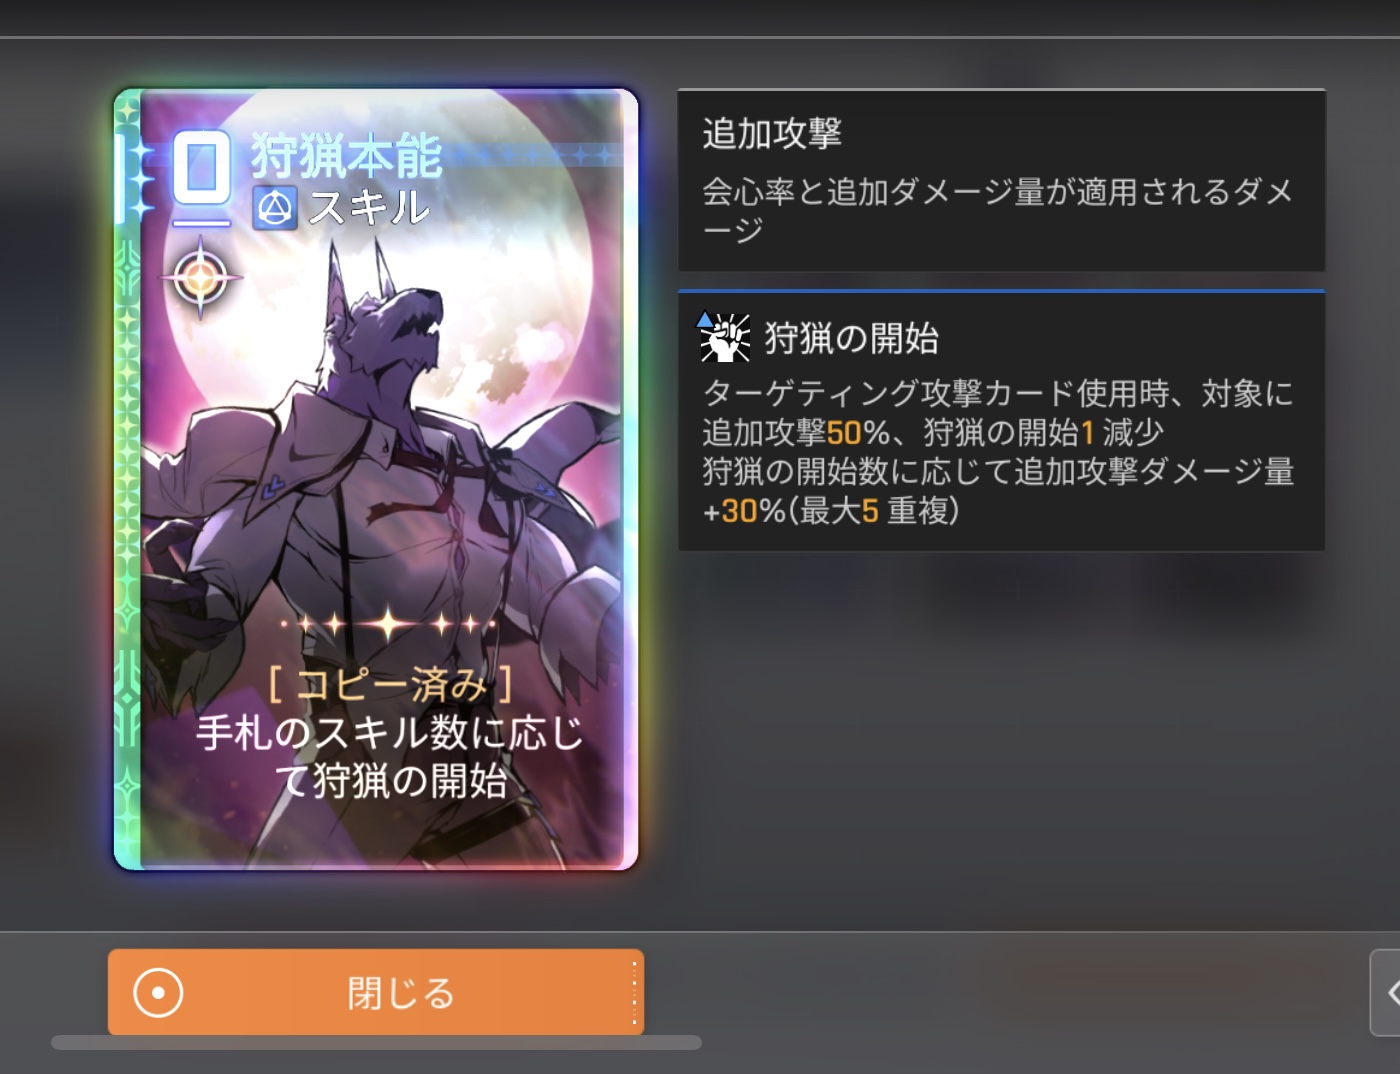Click card text 手札のスキル数に応じて狩猟の開始

tap(390, 757)
